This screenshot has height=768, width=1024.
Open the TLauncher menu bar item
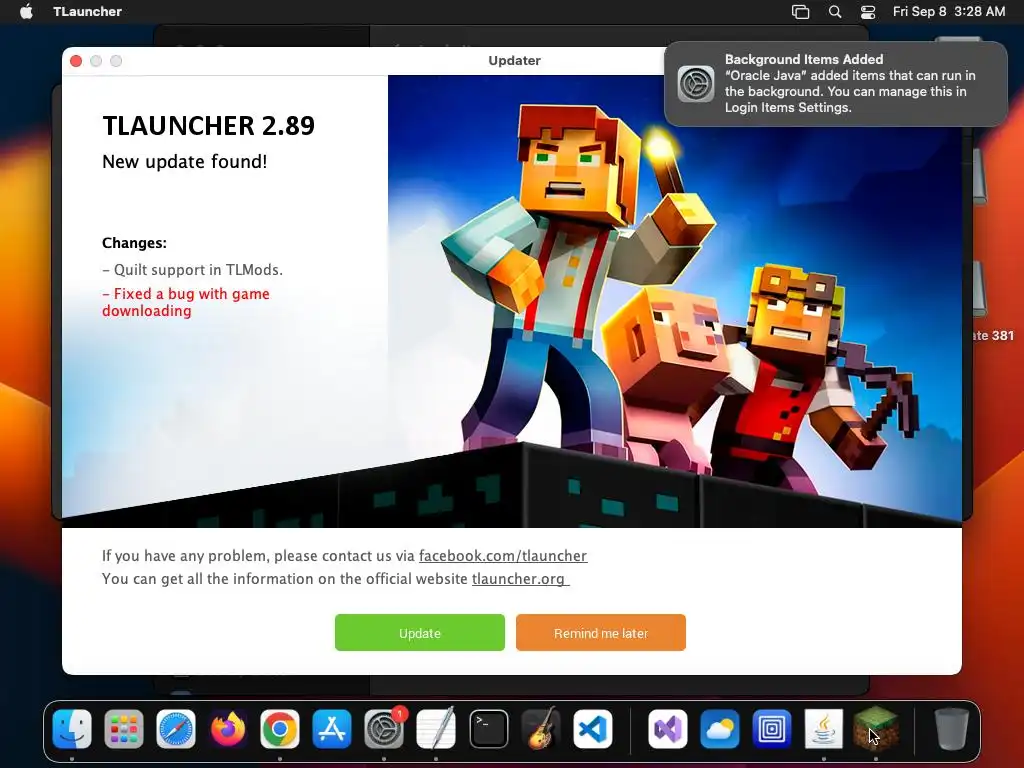tap(88, 11)
